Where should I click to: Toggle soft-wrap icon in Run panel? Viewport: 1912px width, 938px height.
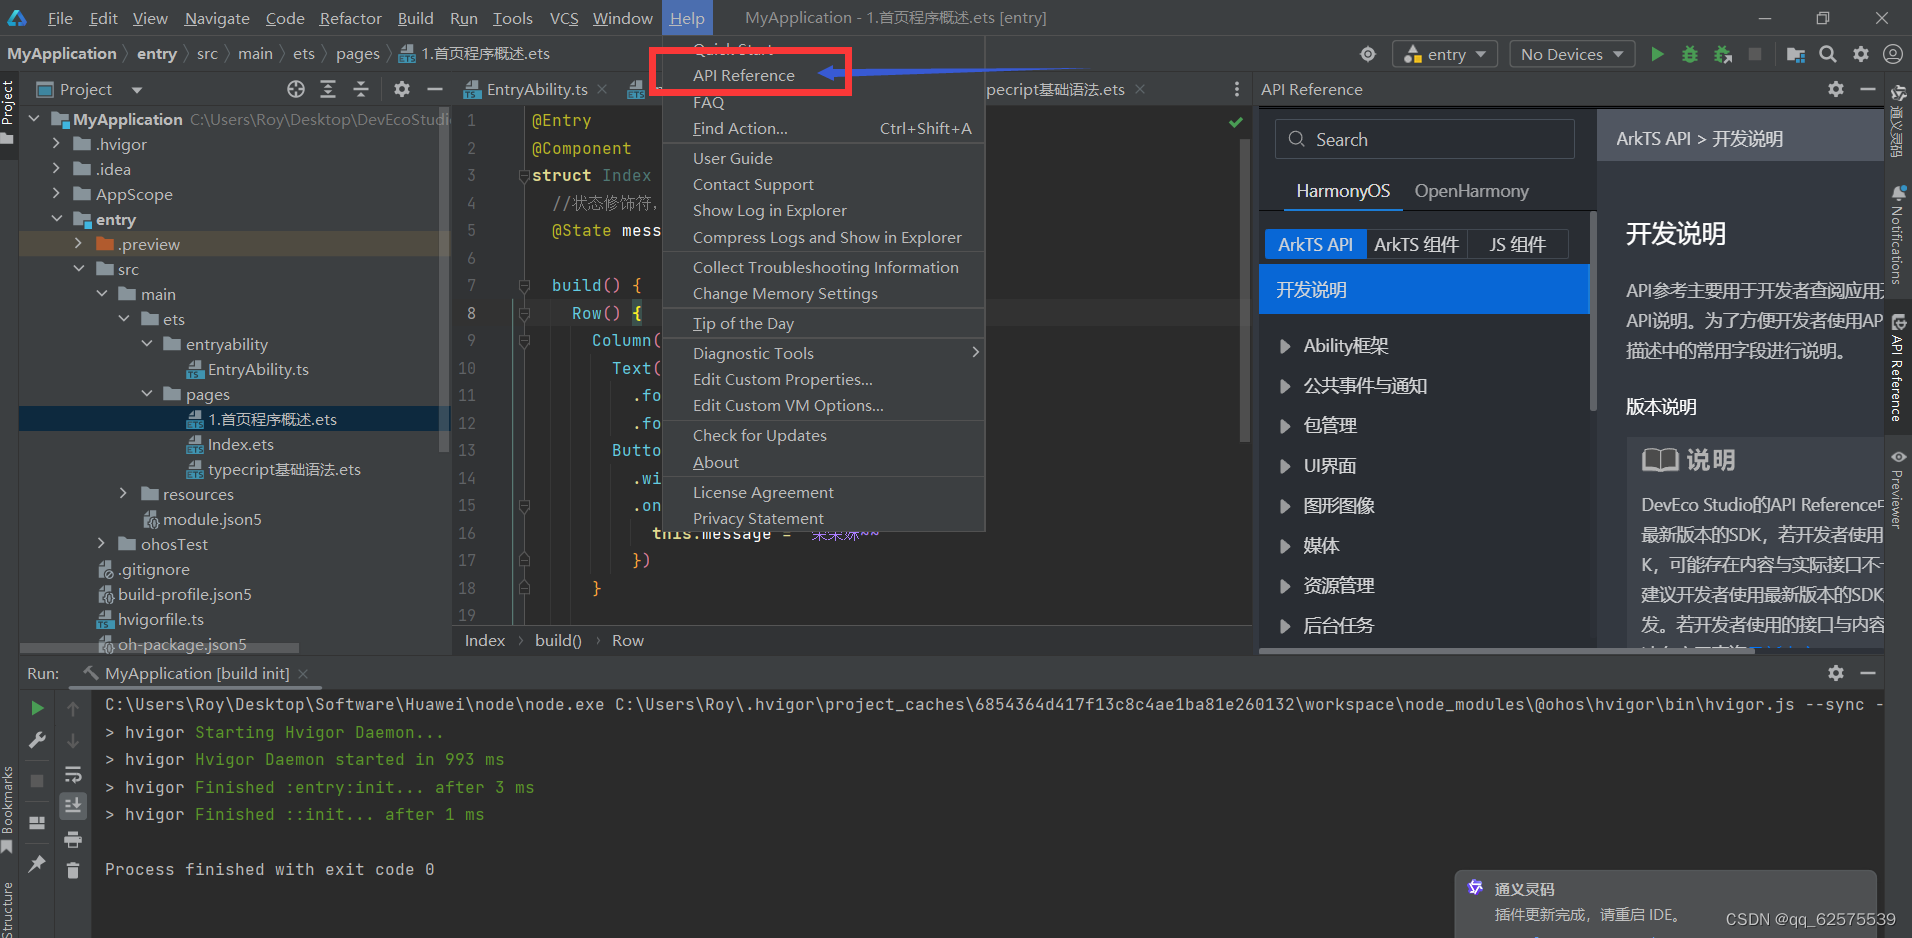[x=73, y=774]
